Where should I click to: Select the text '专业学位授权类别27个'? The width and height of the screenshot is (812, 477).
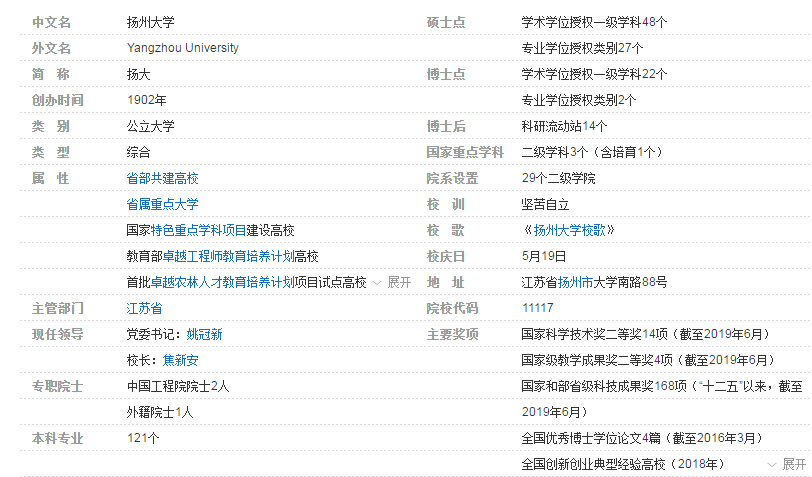582,48
